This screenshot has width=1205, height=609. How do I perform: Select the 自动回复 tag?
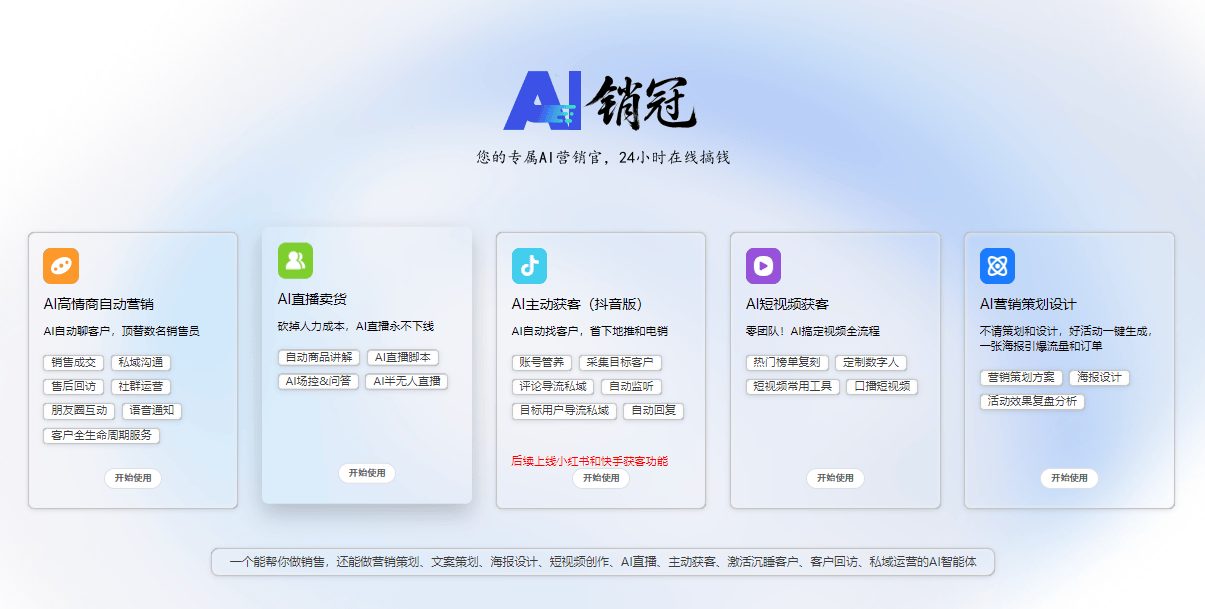coord(653,411)
